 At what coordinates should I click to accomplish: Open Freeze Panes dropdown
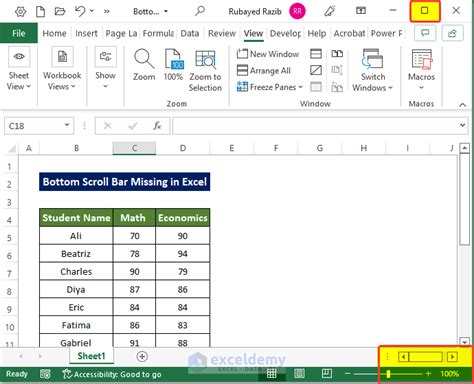pos(270,87)
